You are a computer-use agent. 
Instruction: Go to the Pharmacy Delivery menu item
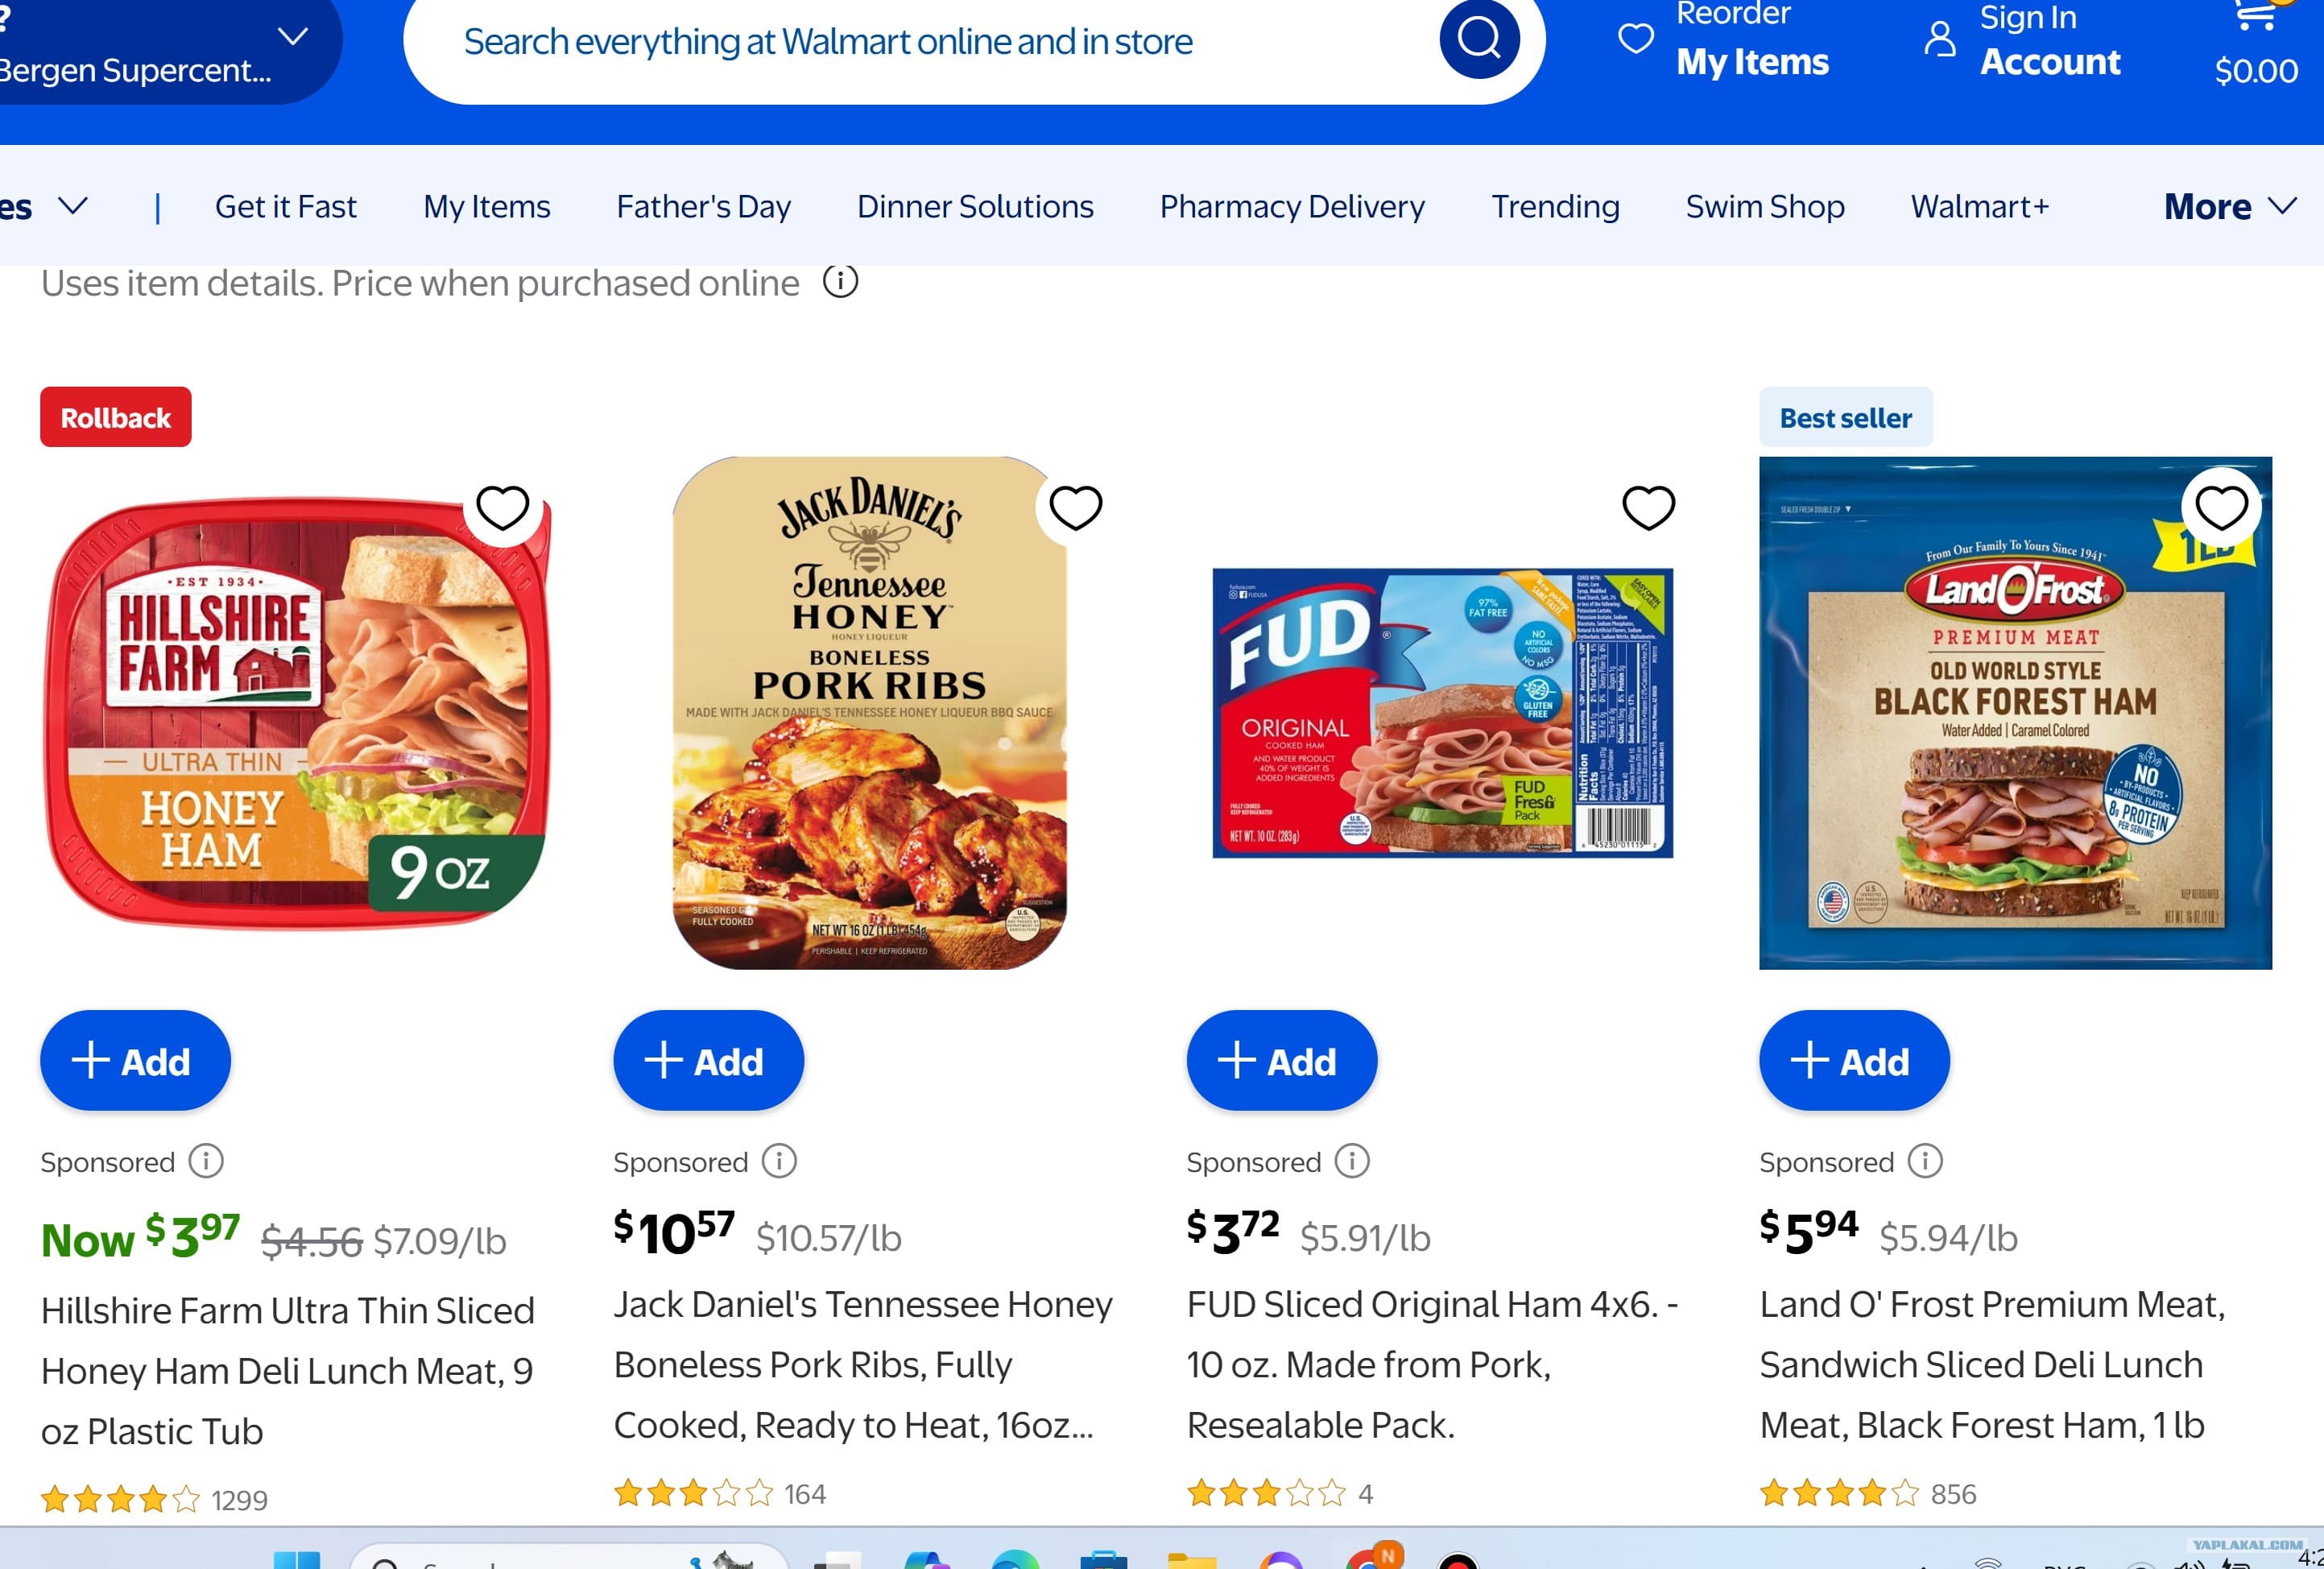tap(1292, 207)
